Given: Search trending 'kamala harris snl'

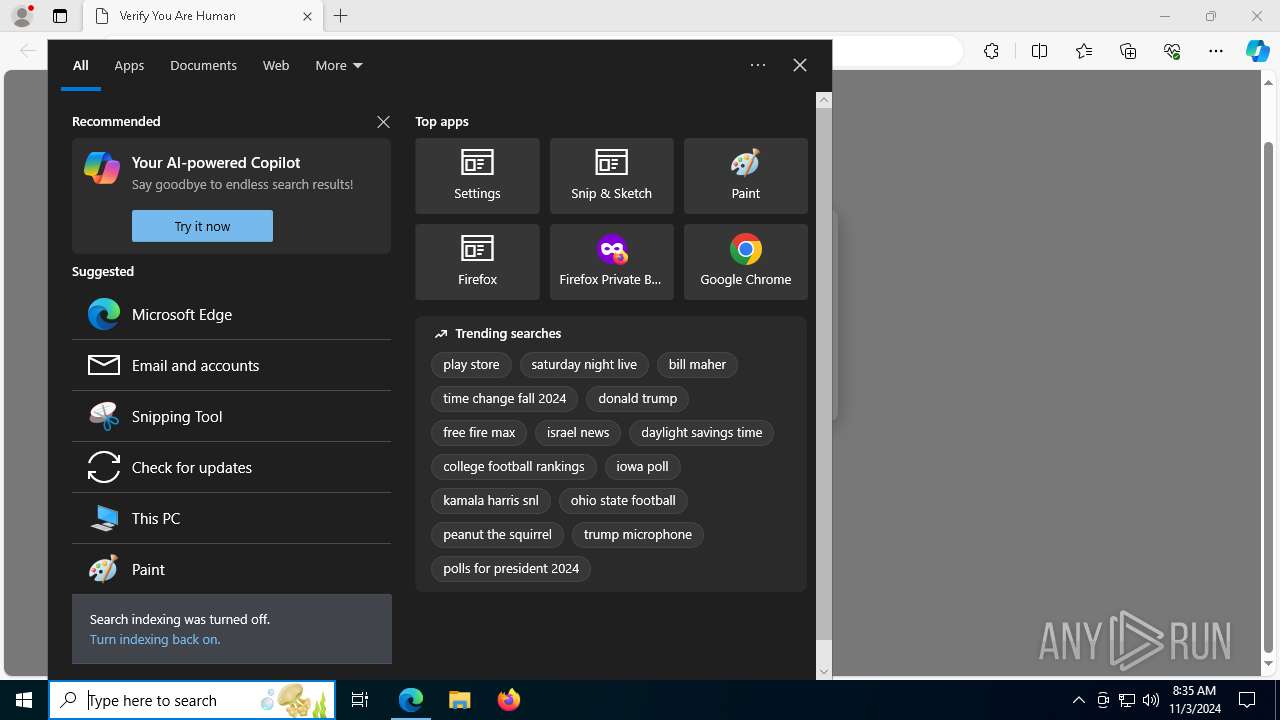Looking at the screenshot, I should click(x=491, y=501).
